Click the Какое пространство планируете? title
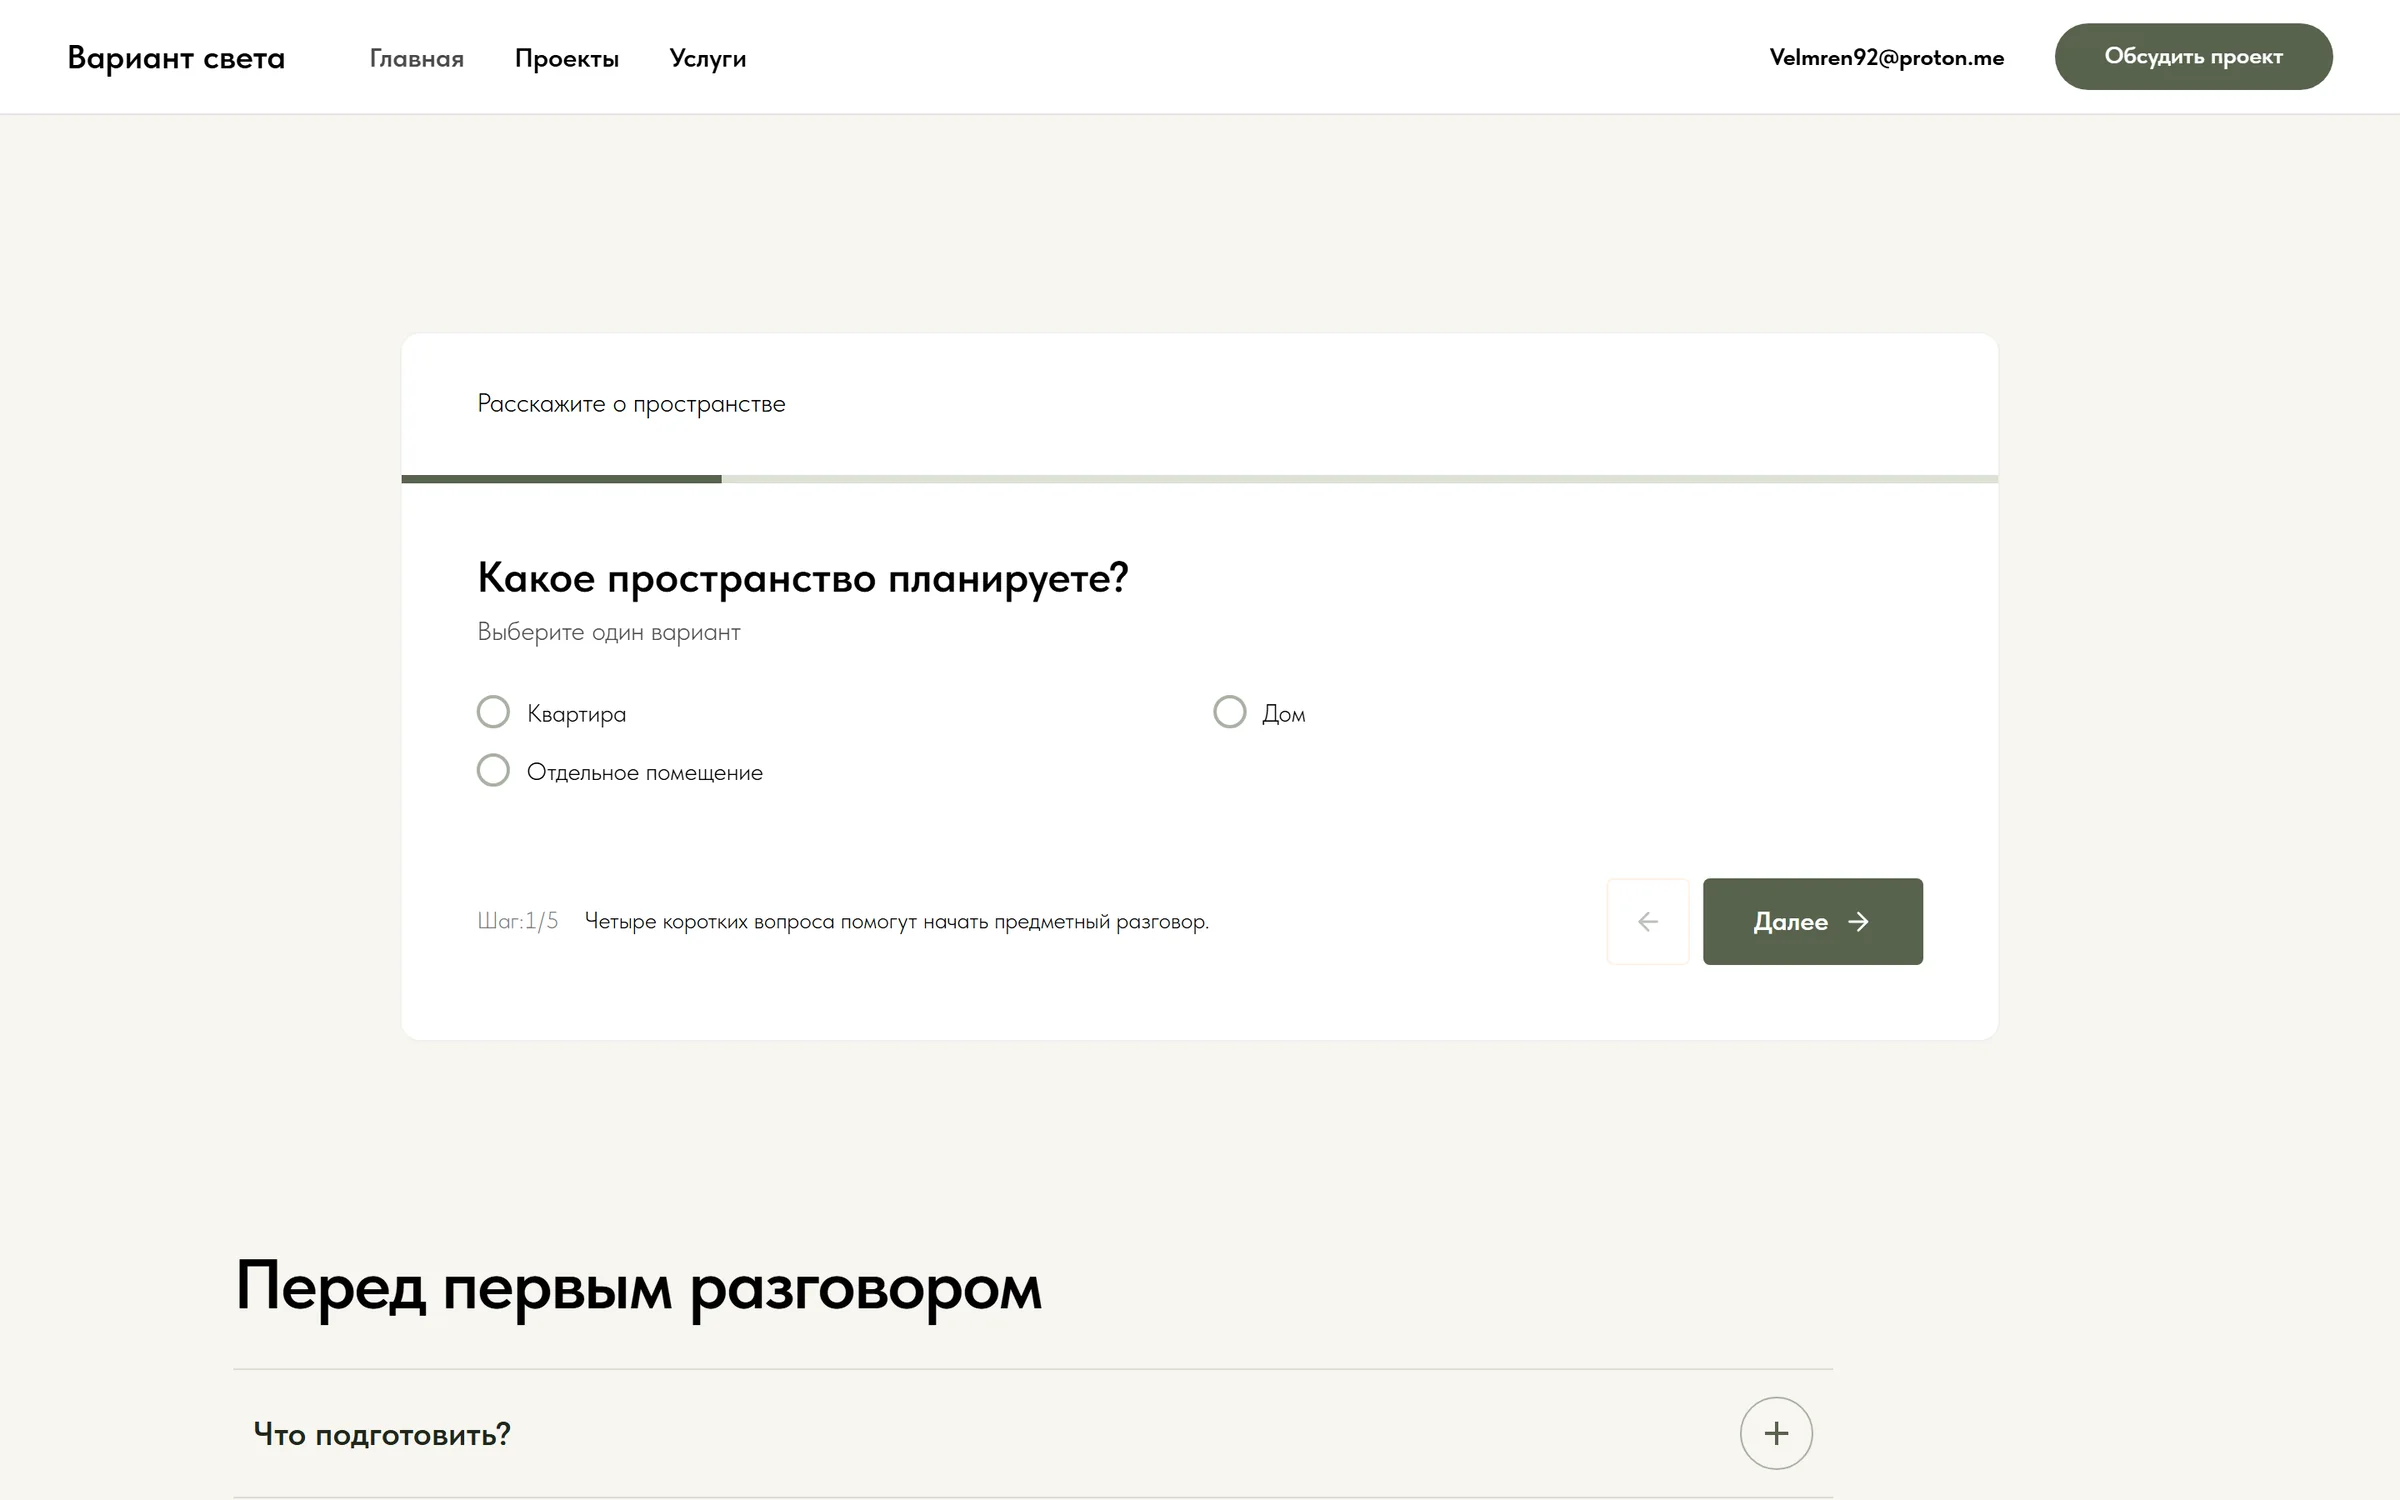2400x1500 pixels. (802, 578)
